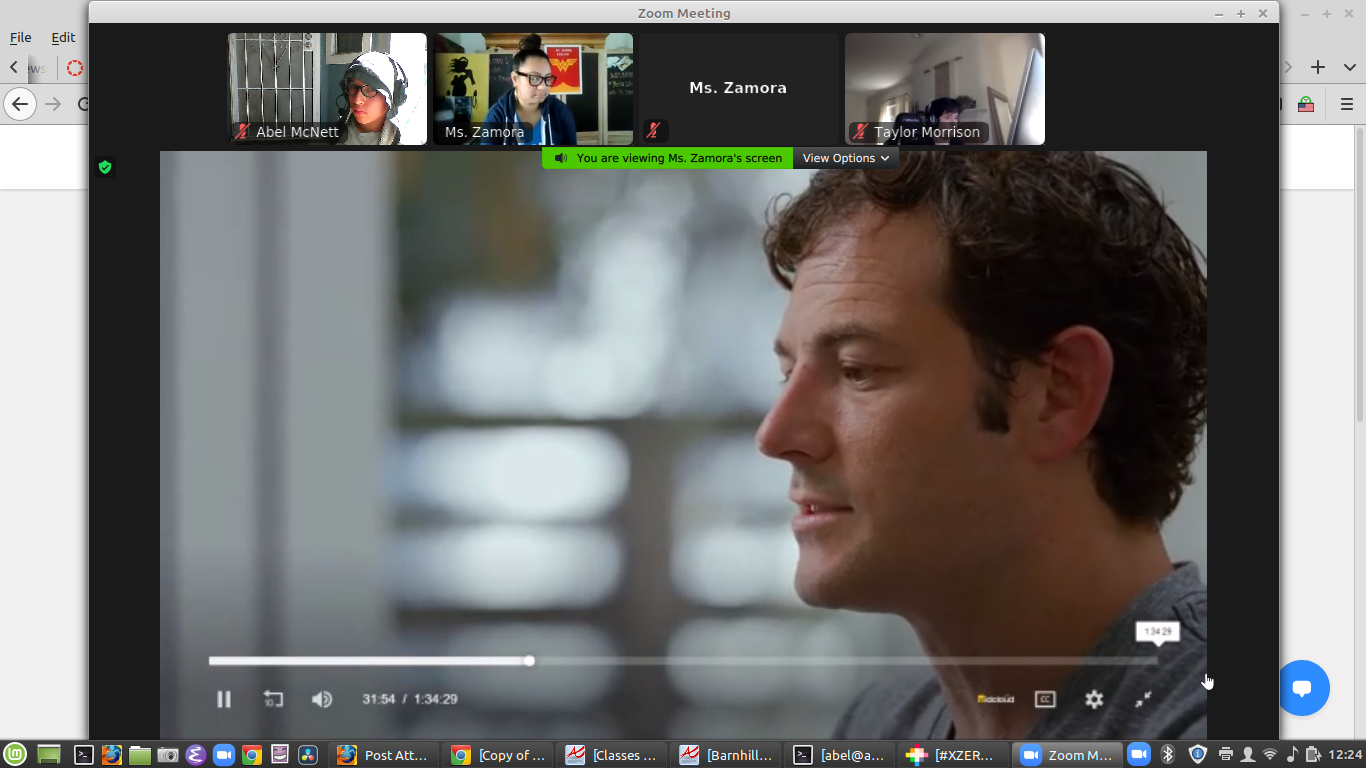Mute the video volume speaker icon
This screenshot has width=1366, height=768.
pos(321,699)
